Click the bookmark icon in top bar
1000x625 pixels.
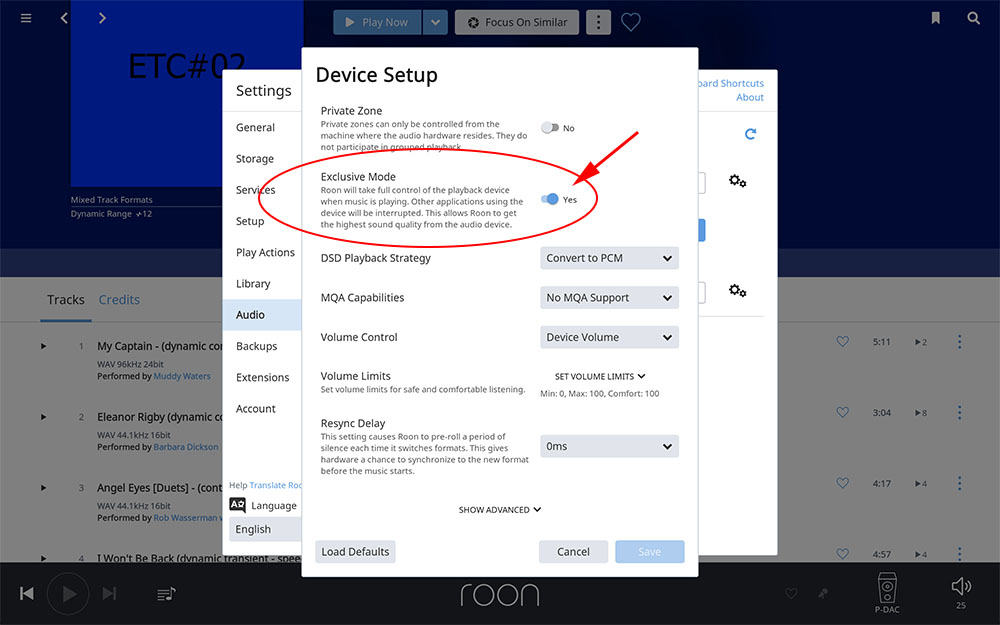coord(935,18)
